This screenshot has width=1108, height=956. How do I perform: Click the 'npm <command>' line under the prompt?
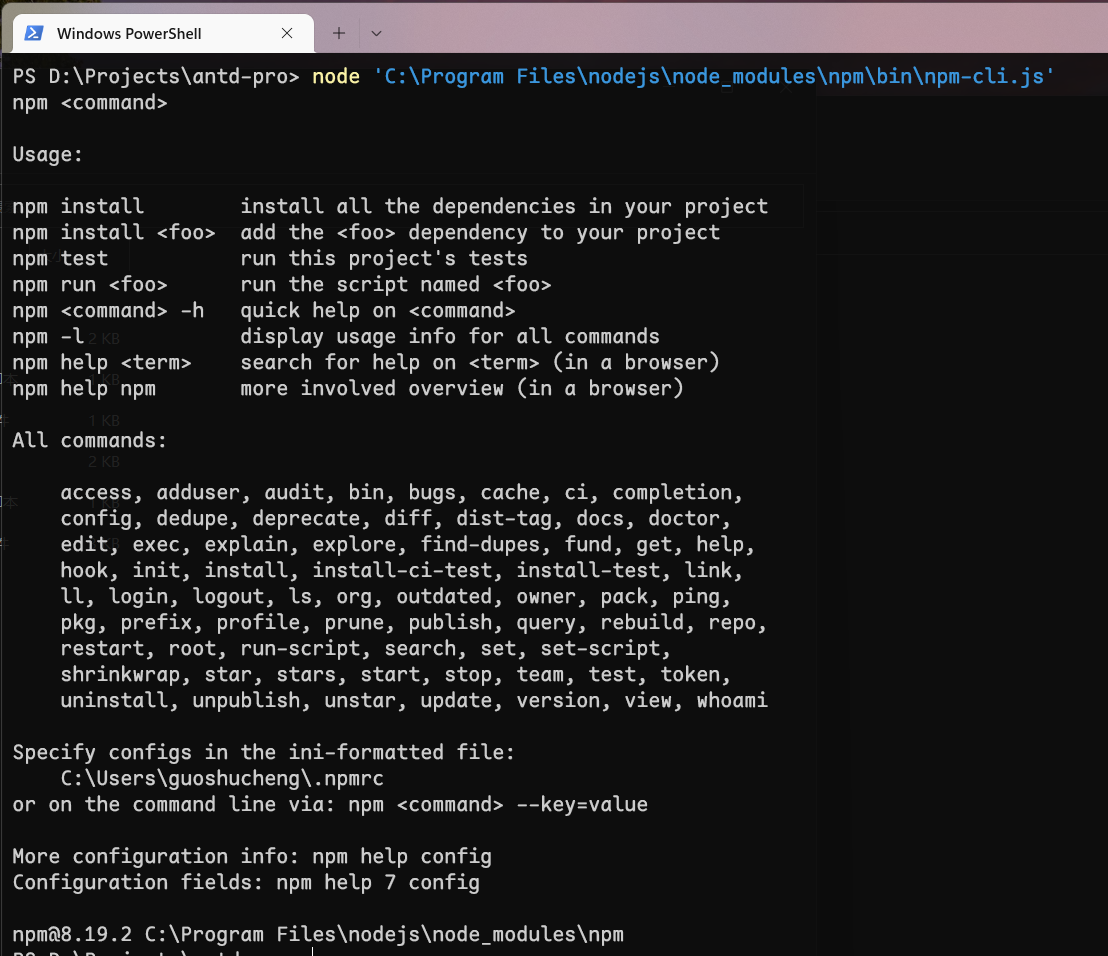90,103
